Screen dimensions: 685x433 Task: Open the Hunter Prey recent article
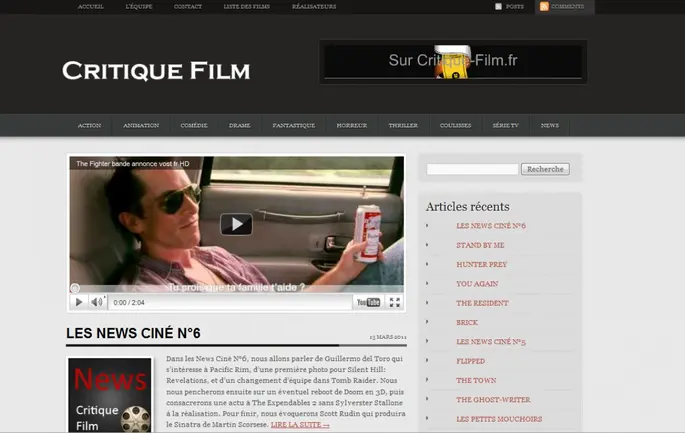(481, 264)
